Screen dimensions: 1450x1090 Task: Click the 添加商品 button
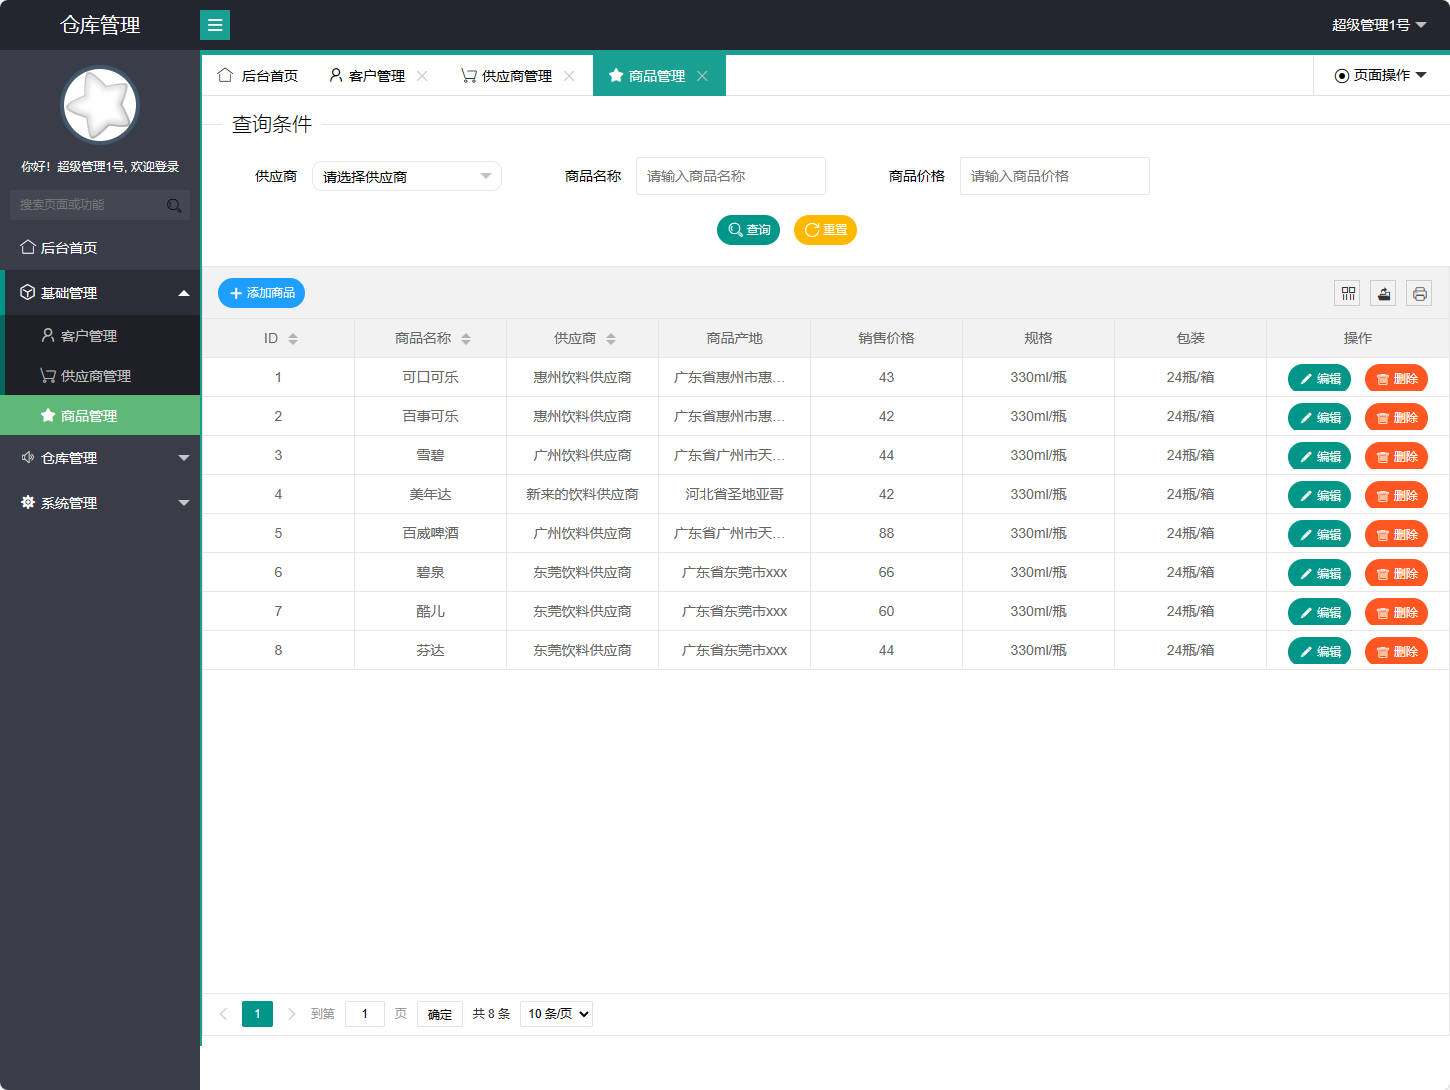[x=261, y=293]
